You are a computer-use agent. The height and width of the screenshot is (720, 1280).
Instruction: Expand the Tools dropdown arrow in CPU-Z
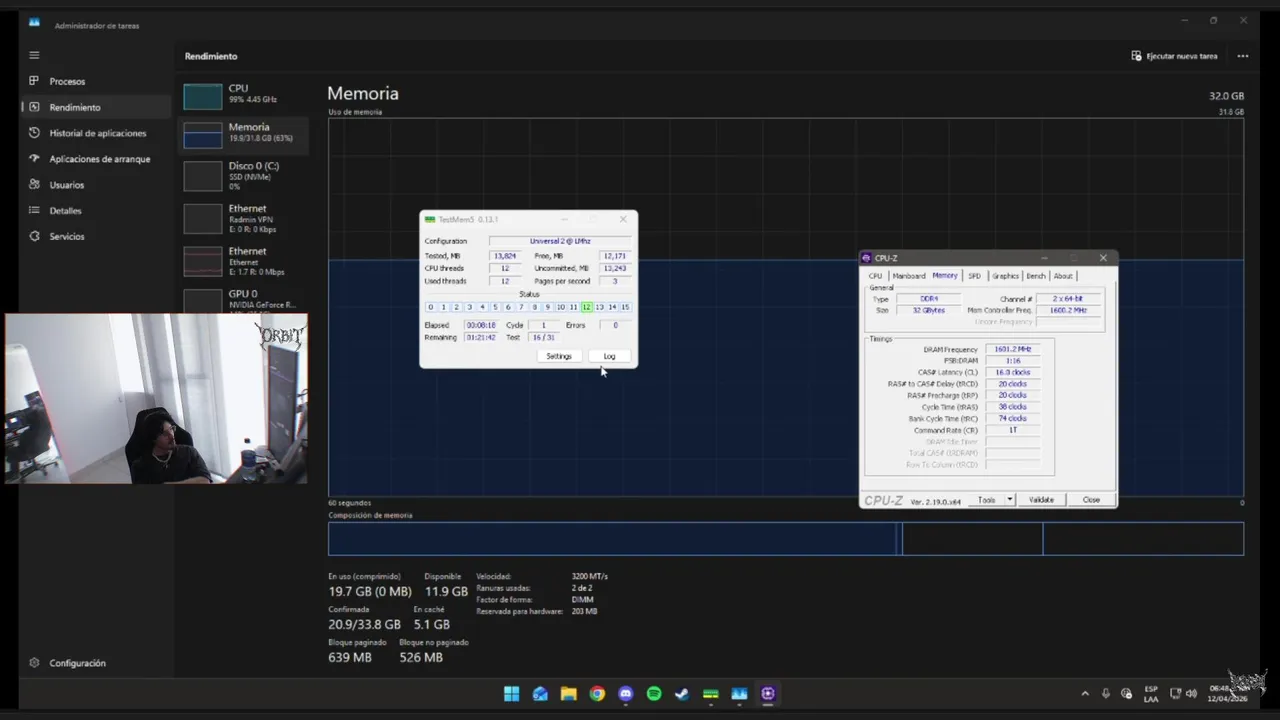(x=1010, y=500)
